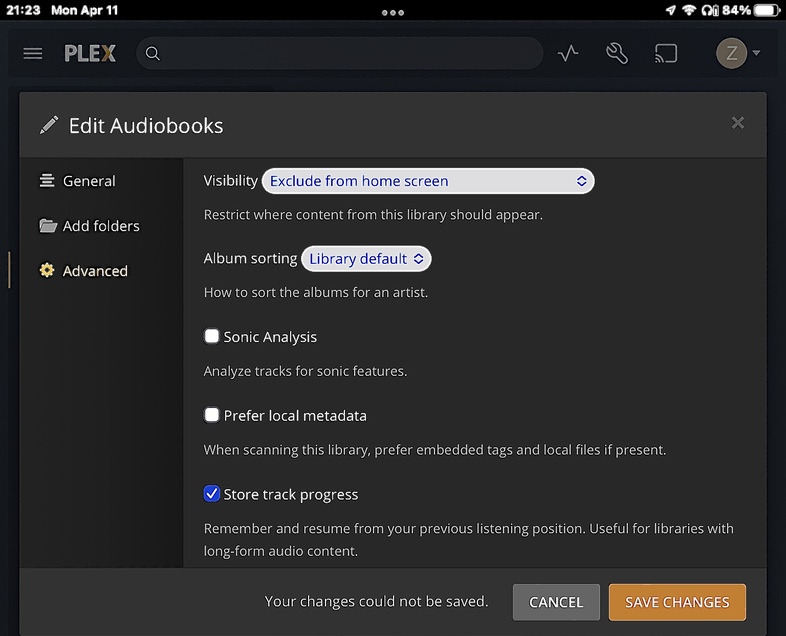Expand the Album sorting dropdown
This screenshot has width=786, height=636.
pos(366,259)
